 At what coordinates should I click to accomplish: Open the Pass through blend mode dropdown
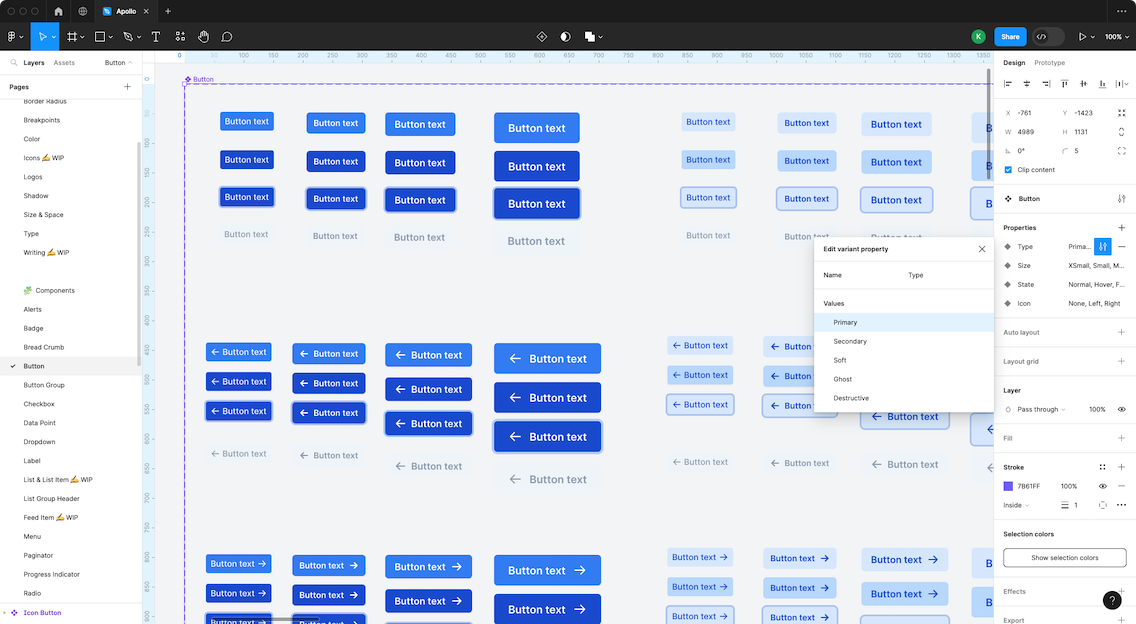1040,409
